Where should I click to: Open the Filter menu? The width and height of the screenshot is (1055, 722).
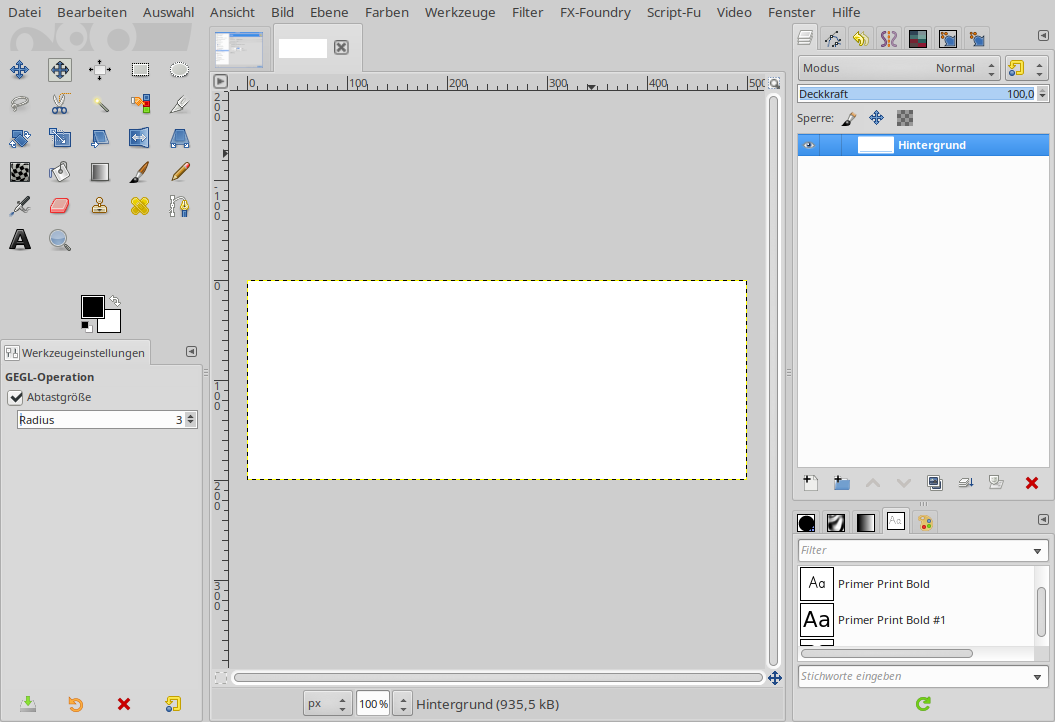[527, 12]
